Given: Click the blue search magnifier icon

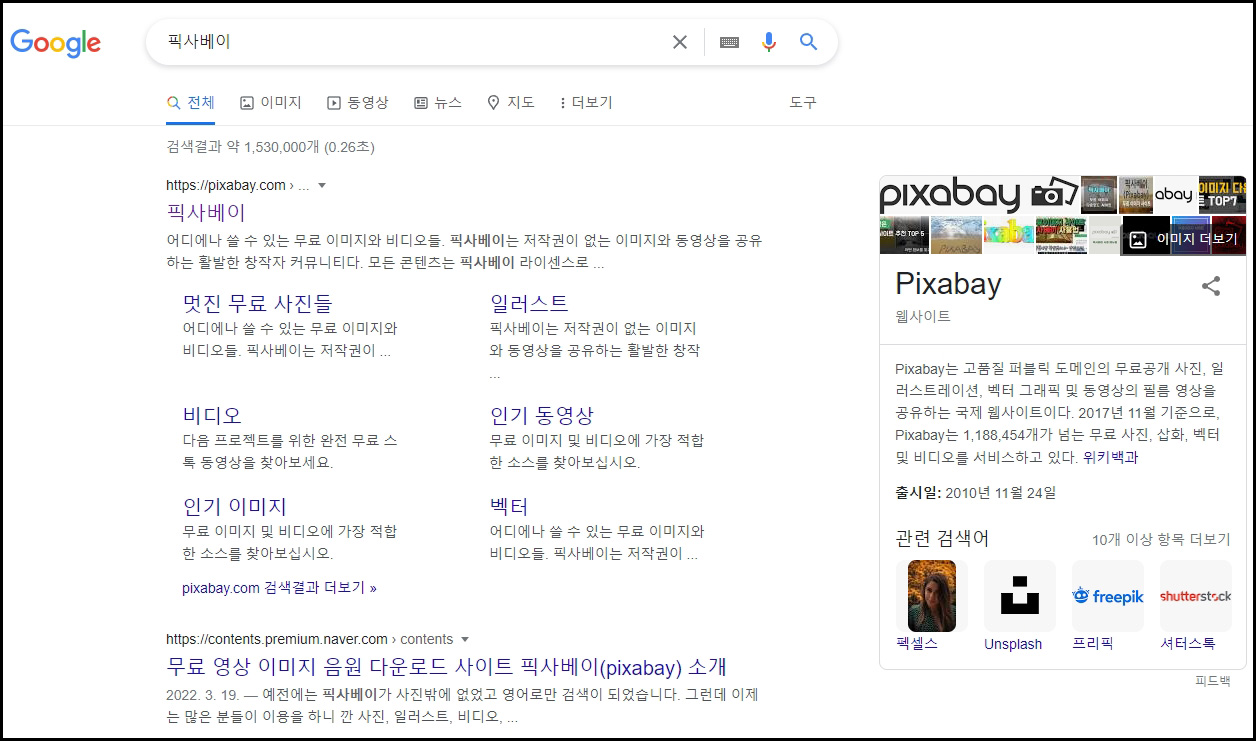Looking at the screenshot, I should tap(808, 42).
